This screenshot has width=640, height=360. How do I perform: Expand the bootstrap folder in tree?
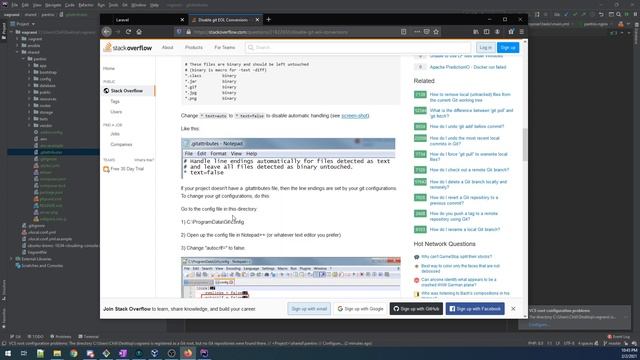(29, 72)
